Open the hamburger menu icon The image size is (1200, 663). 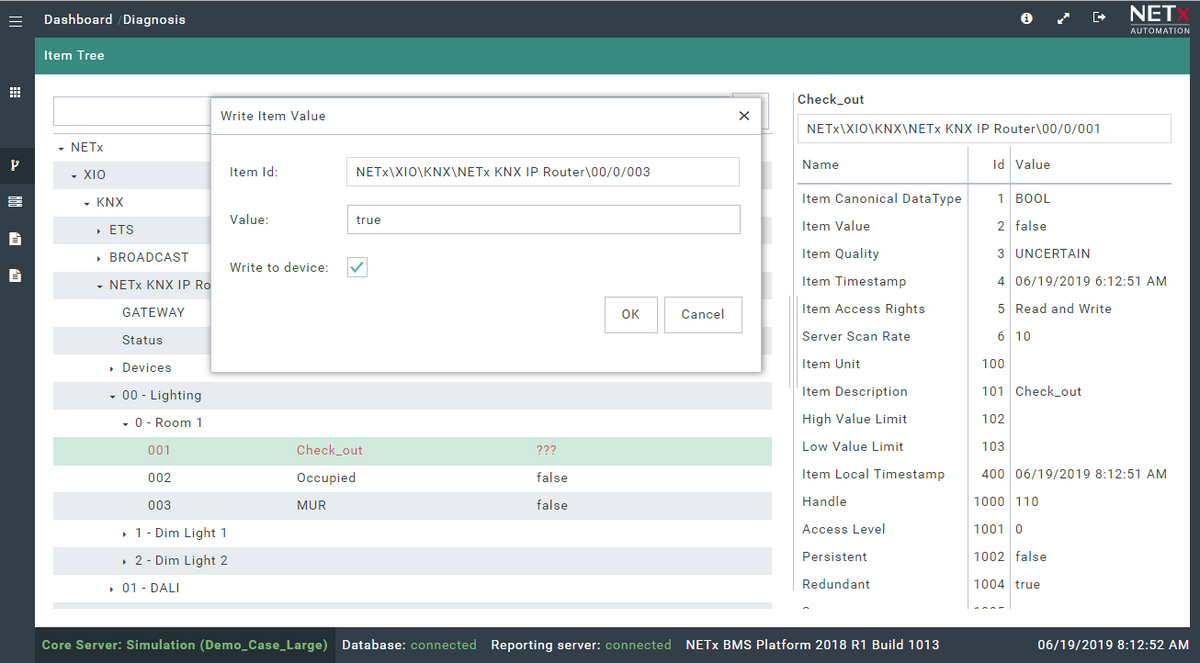coord(15,20)
